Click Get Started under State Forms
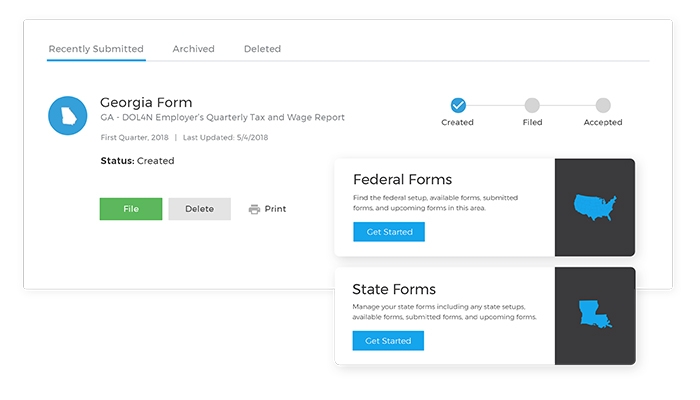Image resolution: width=700 pixels, height=400 pixels. [388, 341]
